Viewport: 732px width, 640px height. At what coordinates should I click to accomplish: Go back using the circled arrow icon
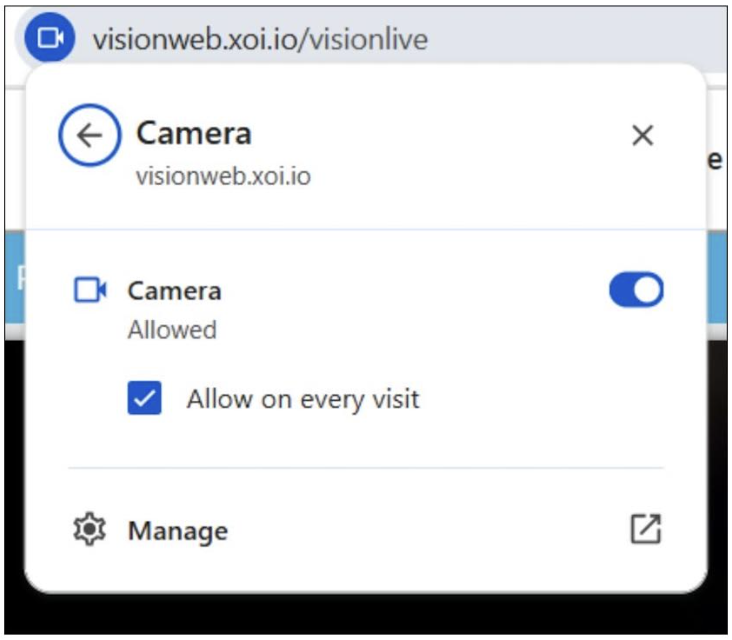coord(89,136)
